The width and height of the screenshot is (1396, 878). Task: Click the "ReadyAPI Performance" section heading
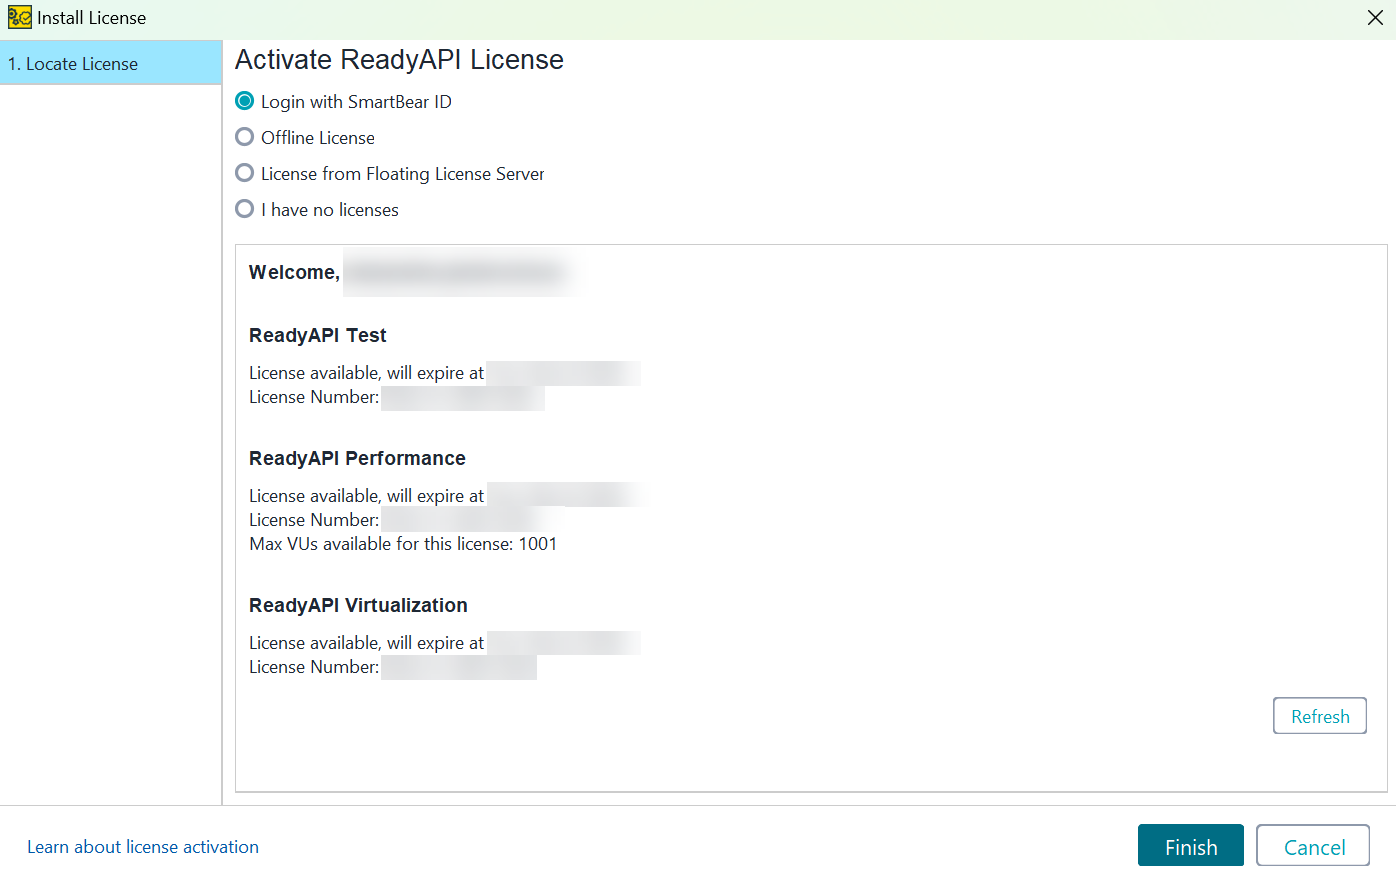click(x=357, y=458)
